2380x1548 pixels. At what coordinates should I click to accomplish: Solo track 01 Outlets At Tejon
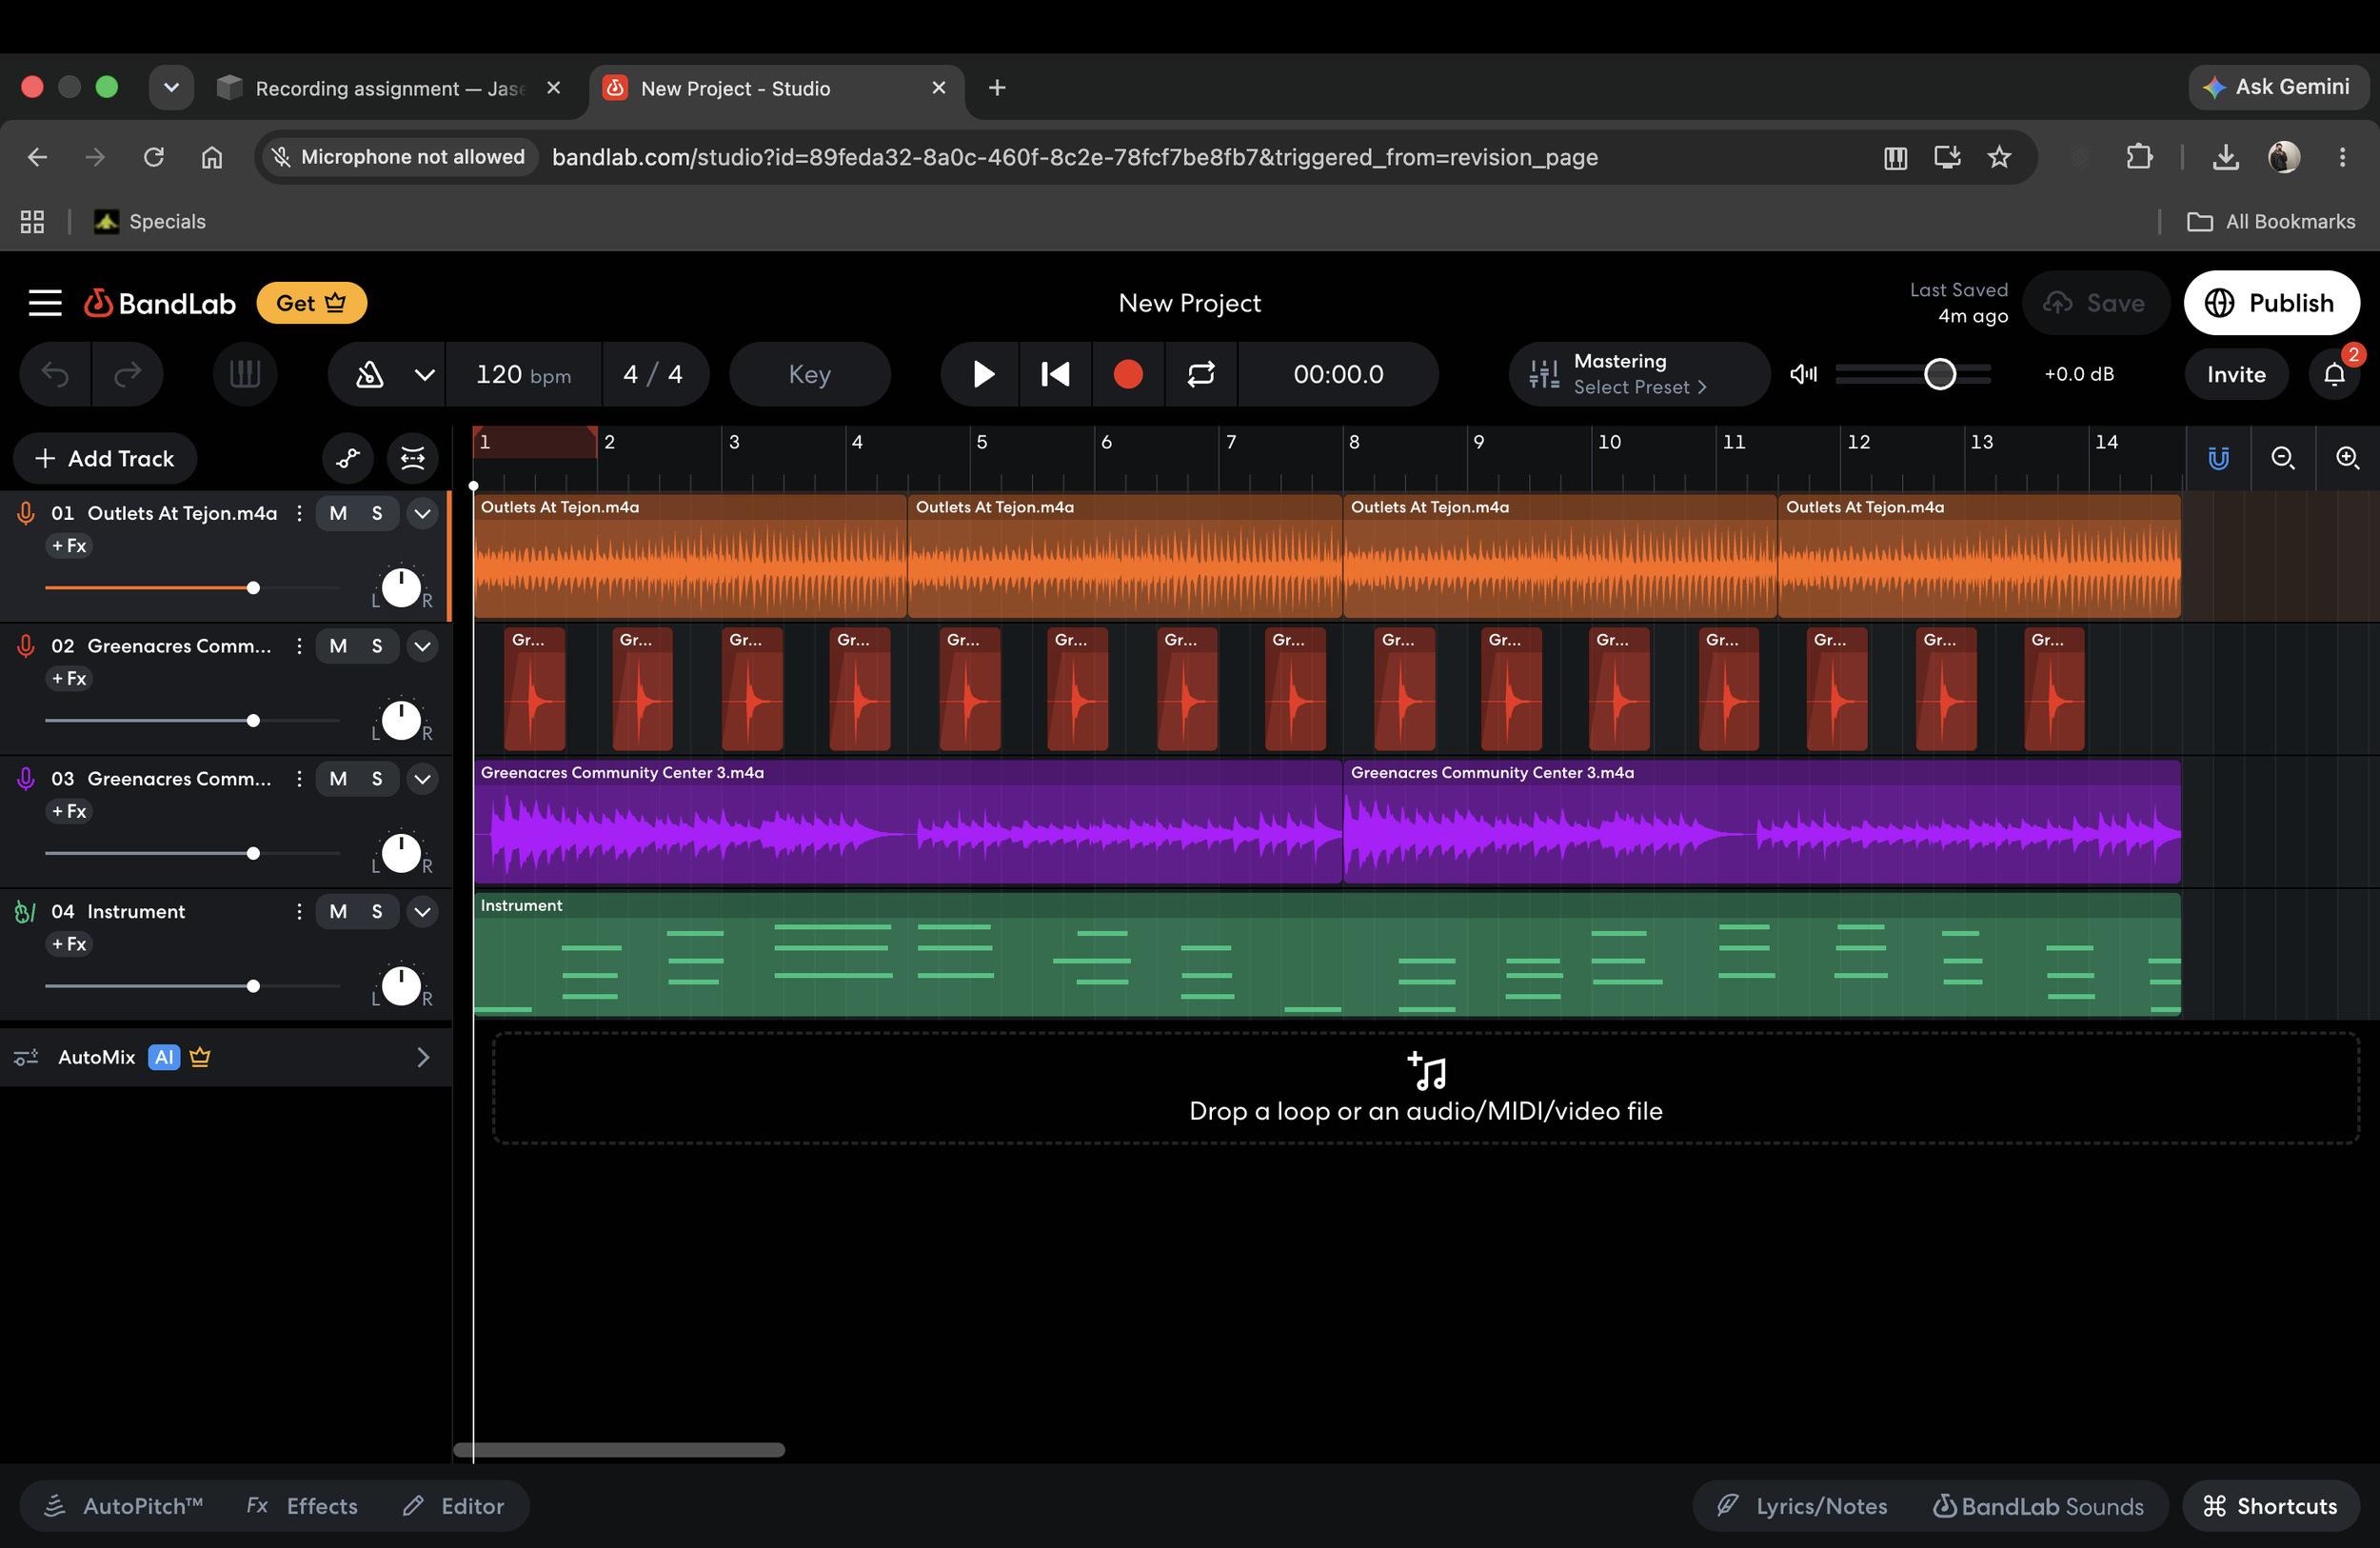(377, 513)
